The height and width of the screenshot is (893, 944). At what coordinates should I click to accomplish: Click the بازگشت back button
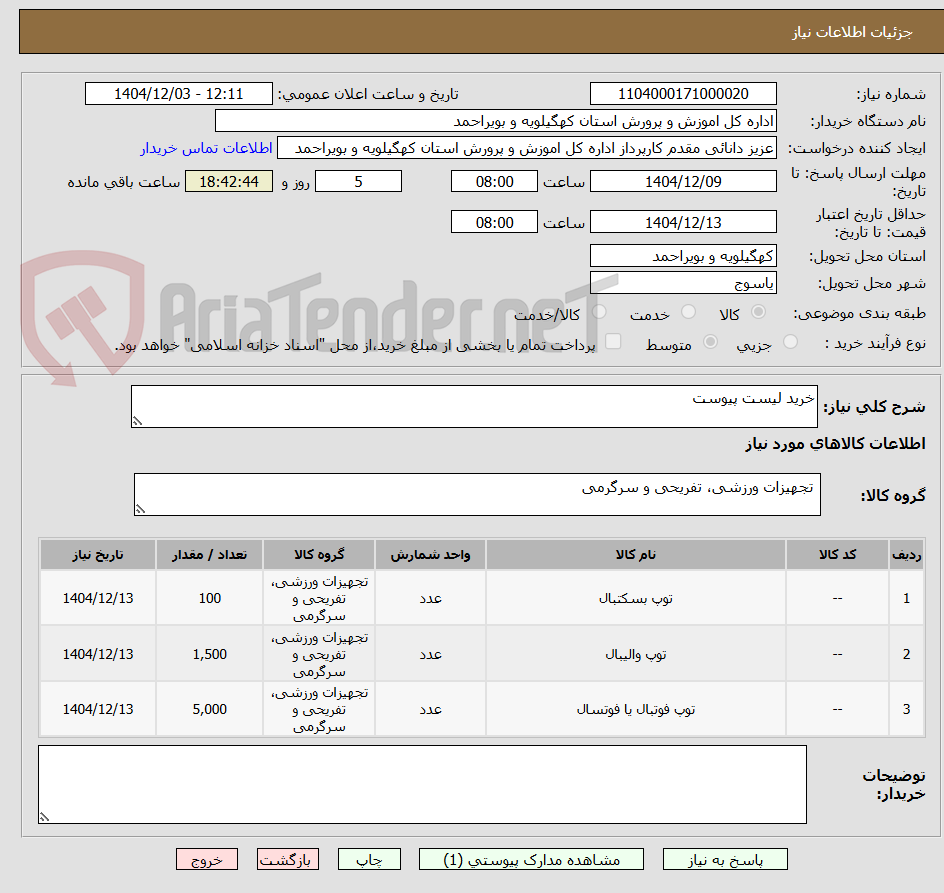coord(288,859)
